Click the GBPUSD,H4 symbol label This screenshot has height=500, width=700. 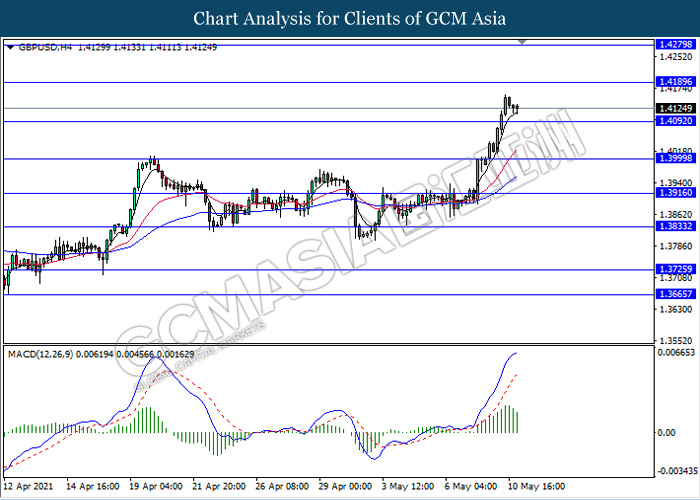[40, 47]
